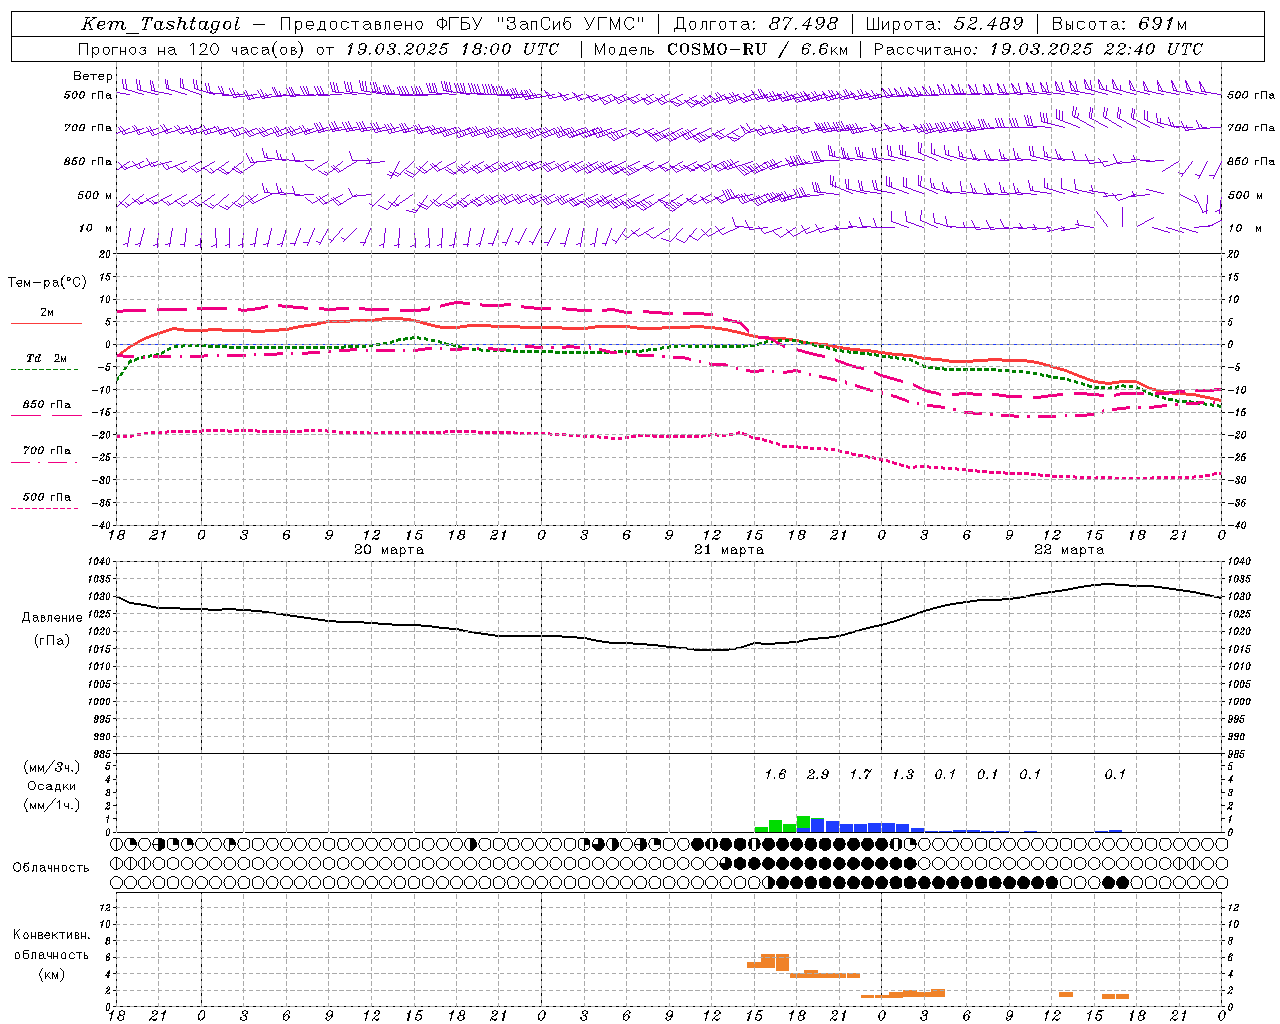Click the '(мм/3ч.)' precipitation unit label
The height and width of the screenshot is (1024, 1280).
click(52, 767)
